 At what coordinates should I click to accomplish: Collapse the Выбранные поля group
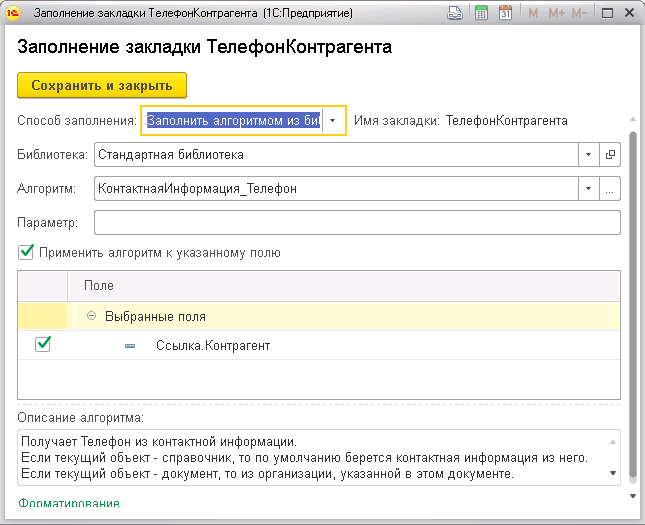(91, 316)
